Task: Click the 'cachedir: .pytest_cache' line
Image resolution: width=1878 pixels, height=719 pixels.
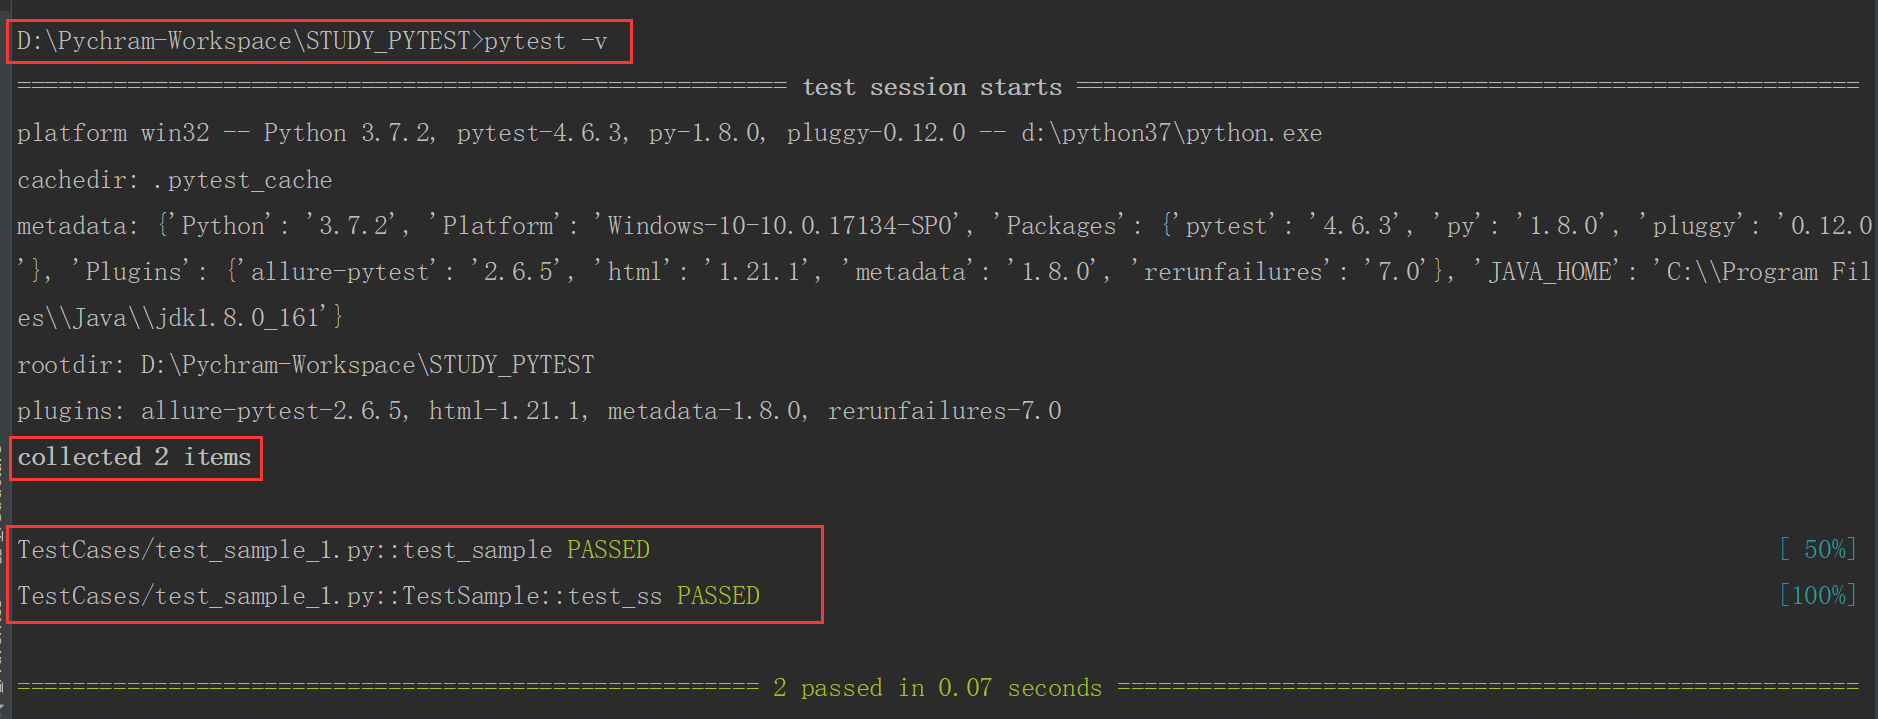Action: click(x=175, y=180)
